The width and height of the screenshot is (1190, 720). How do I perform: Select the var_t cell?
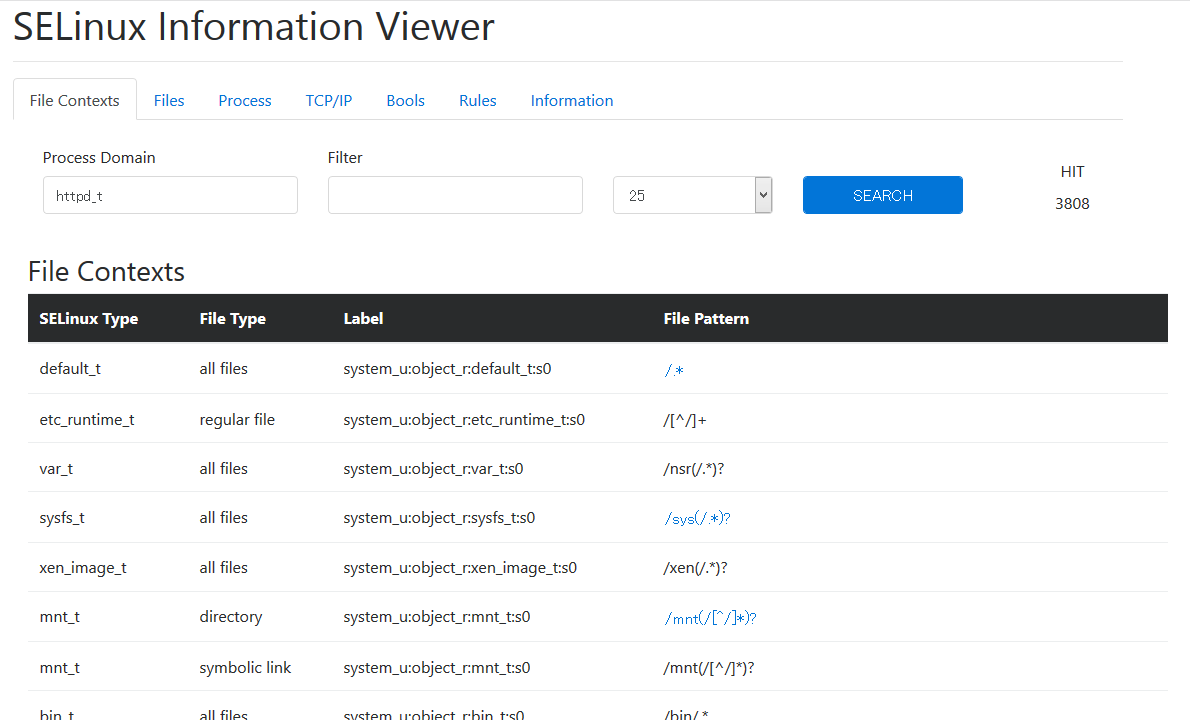(56, 469)
